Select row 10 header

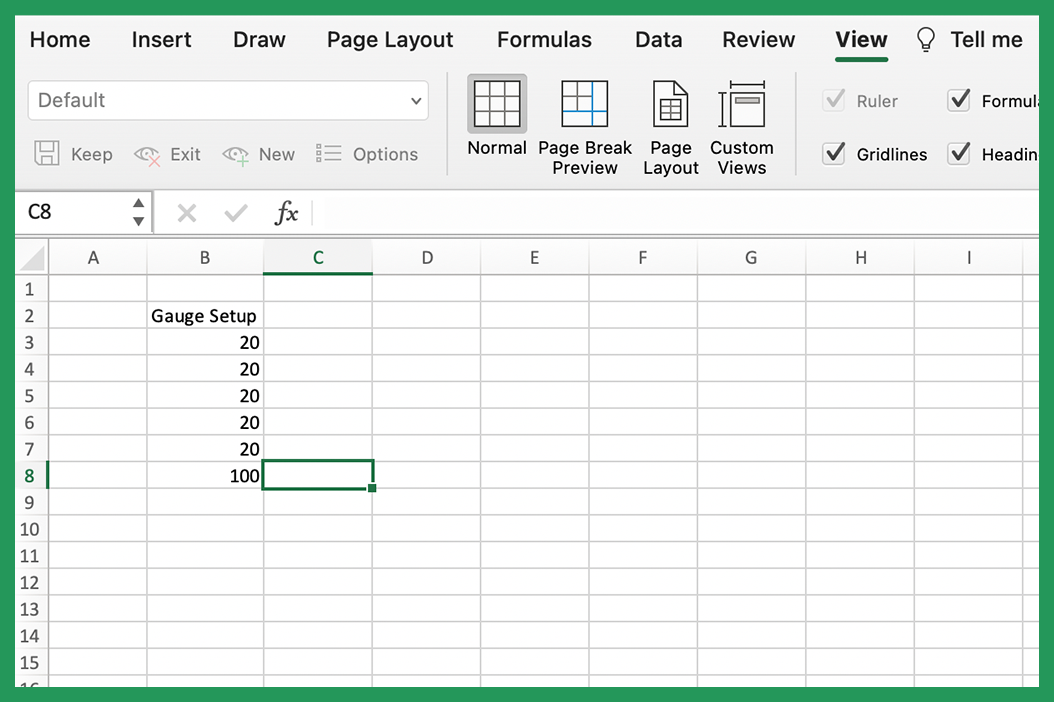tap(30, 529)
